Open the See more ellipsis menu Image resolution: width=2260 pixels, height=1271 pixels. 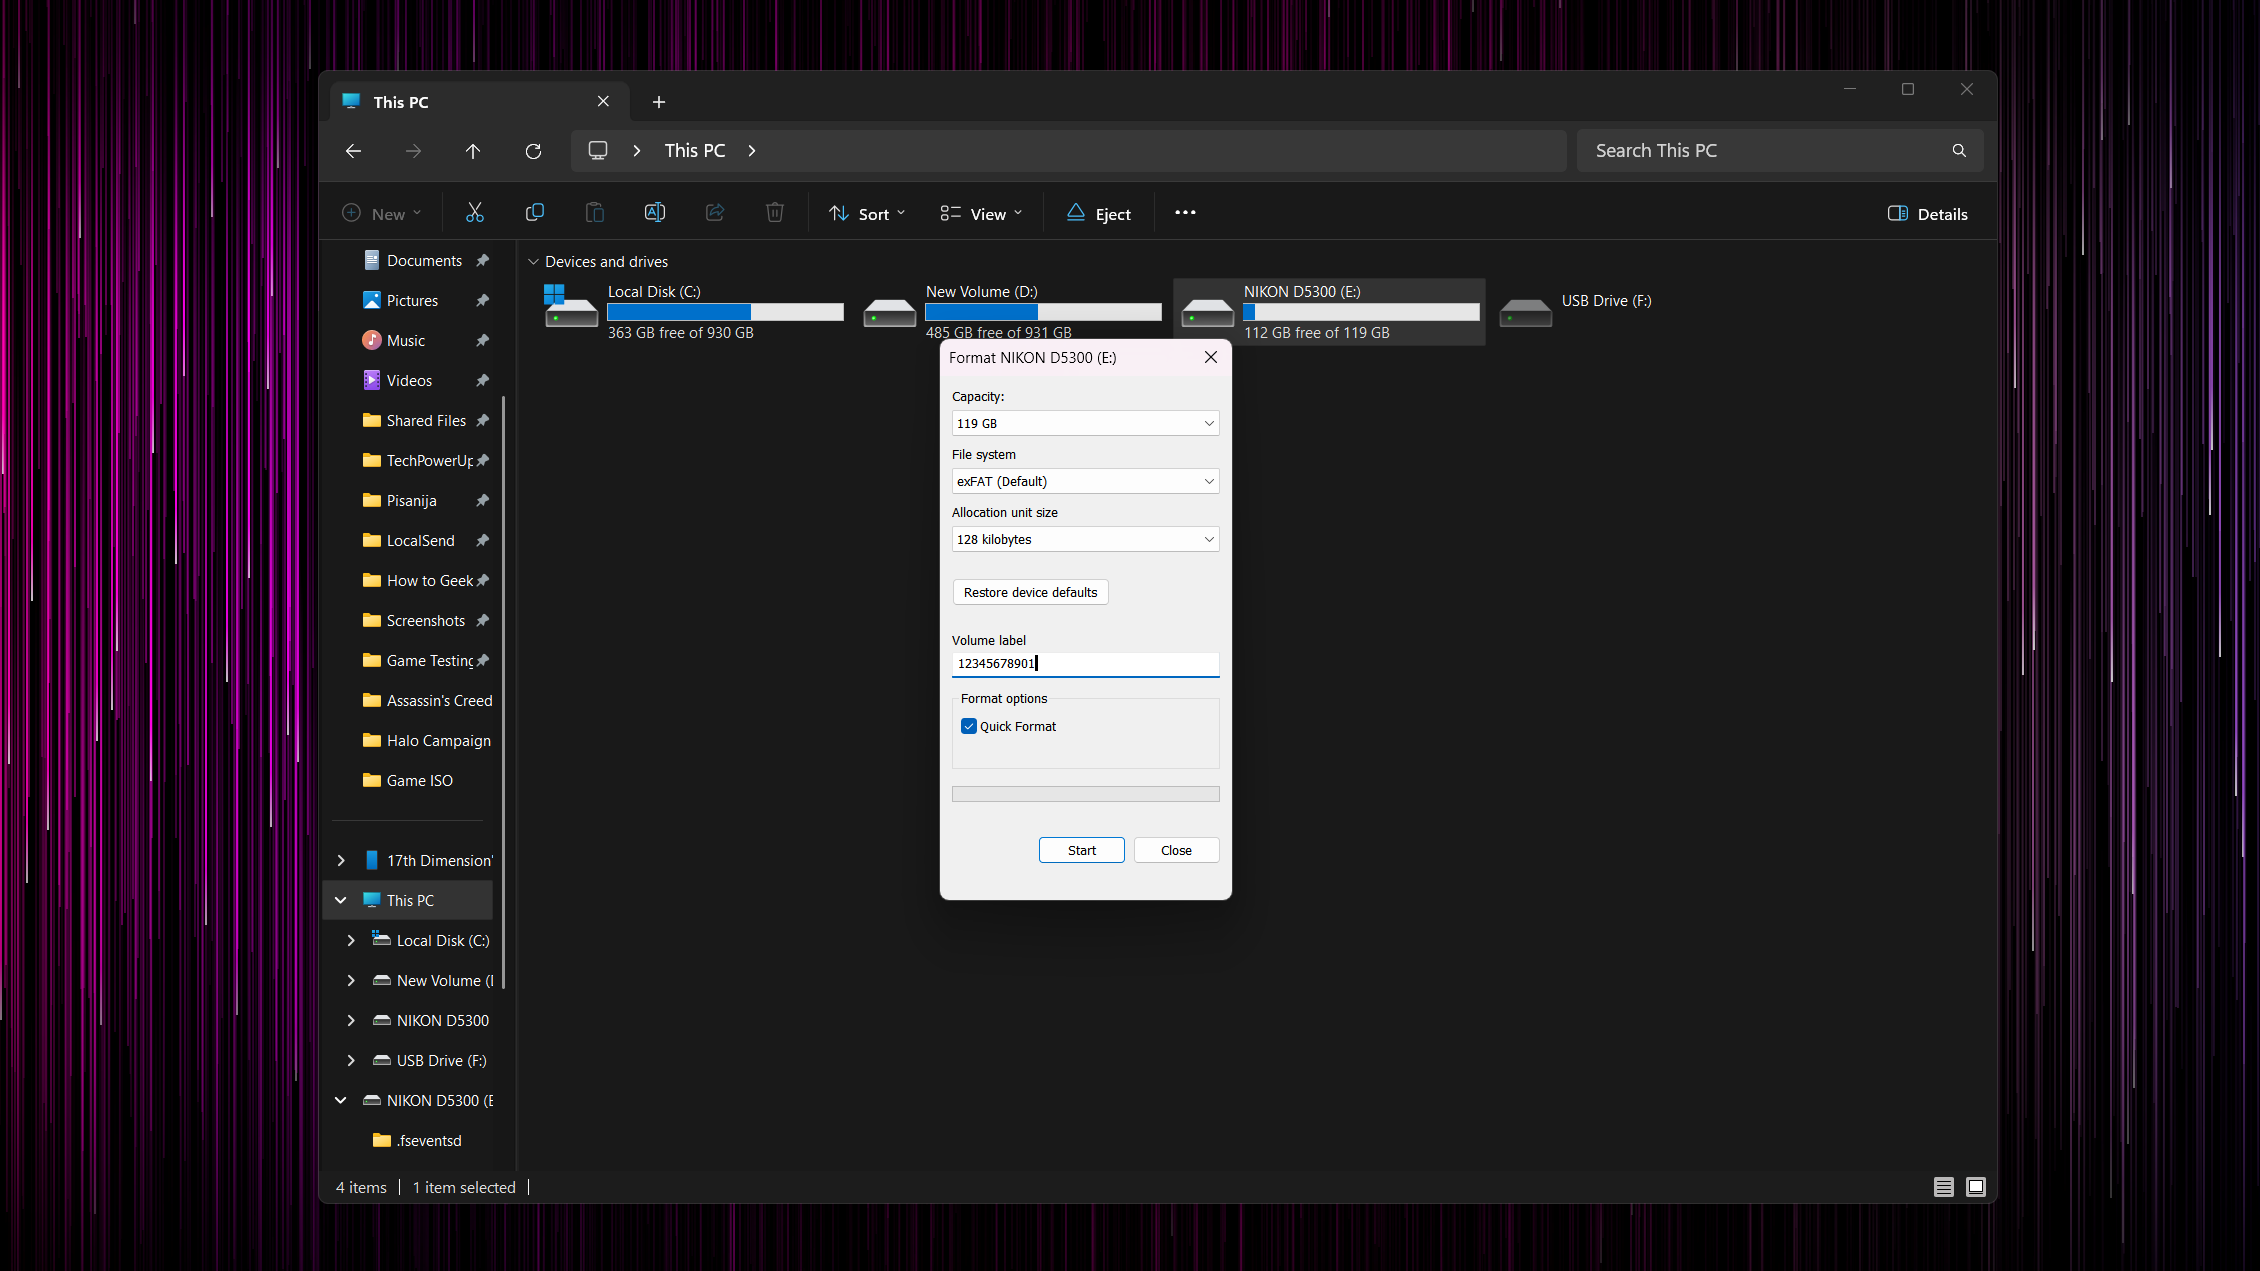[x=1185, y=213]
